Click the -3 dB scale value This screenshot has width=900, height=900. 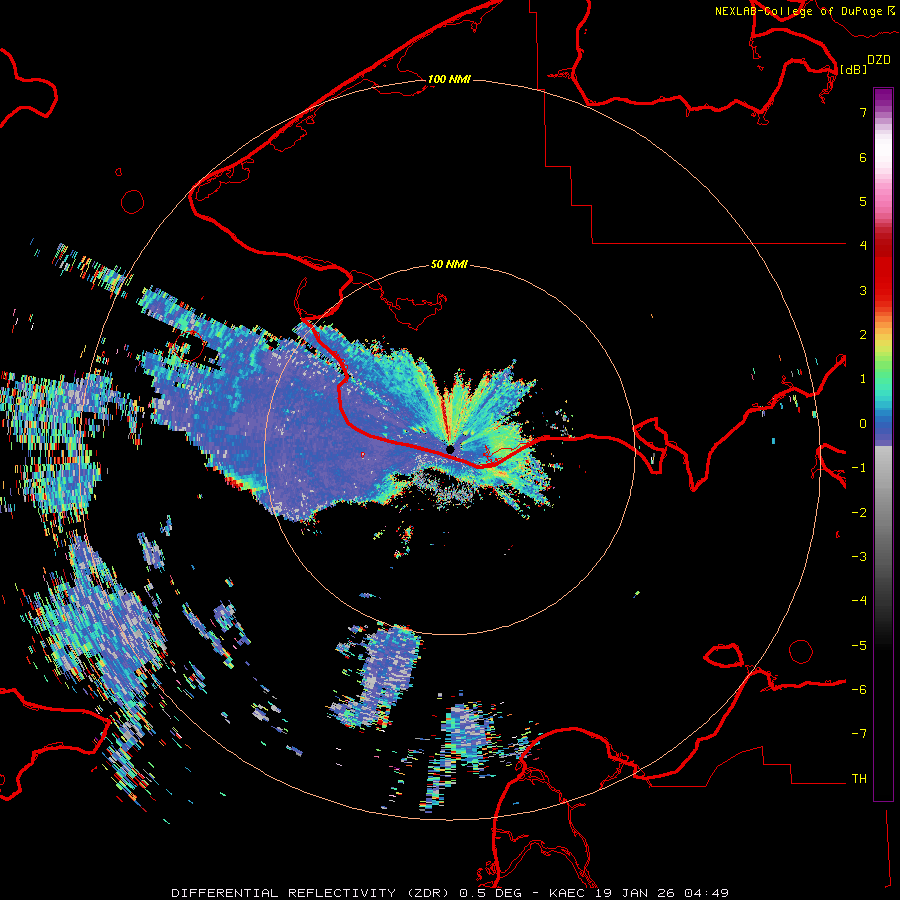click(859, 557)
